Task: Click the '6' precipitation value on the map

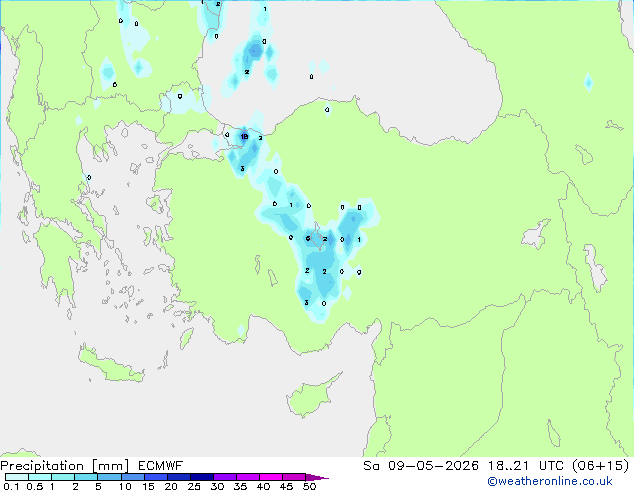Action: point(308,239)
